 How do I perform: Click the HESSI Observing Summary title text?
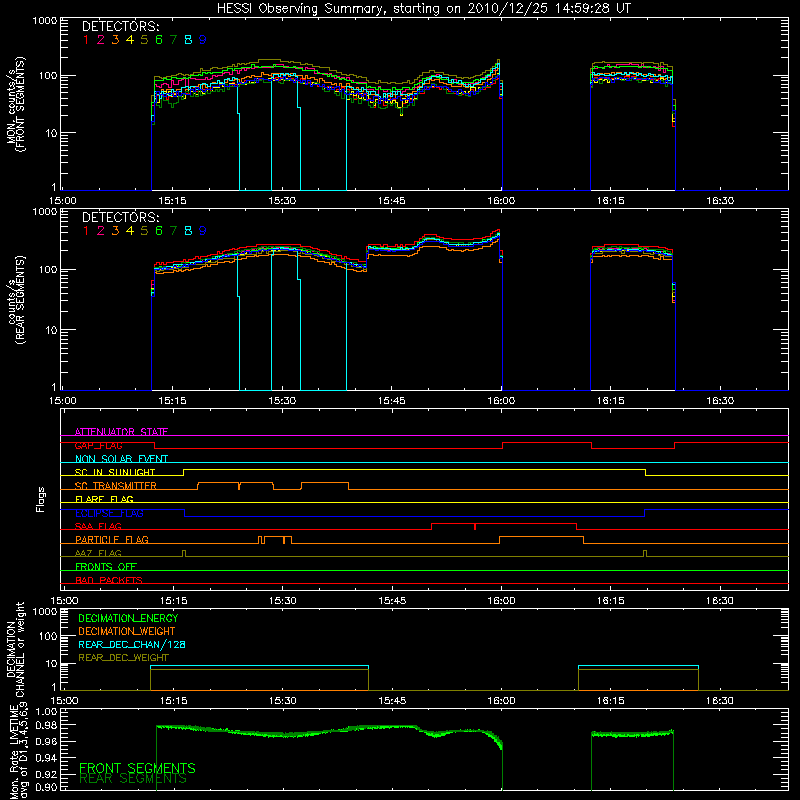tap(424, 8)
